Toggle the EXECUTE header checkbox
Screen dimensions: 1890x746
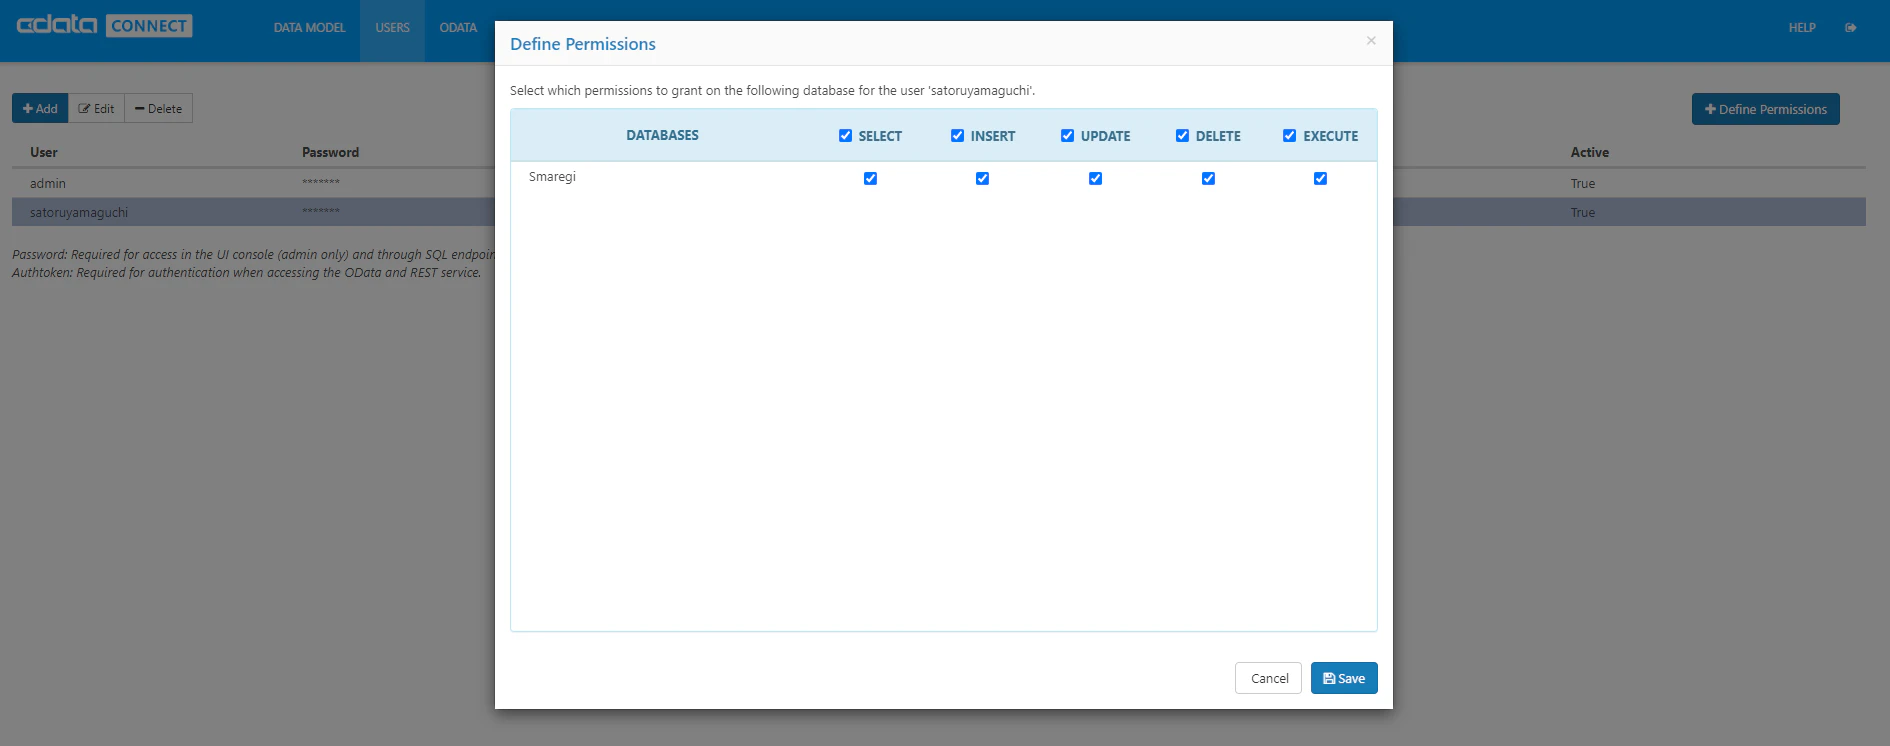1289,135
